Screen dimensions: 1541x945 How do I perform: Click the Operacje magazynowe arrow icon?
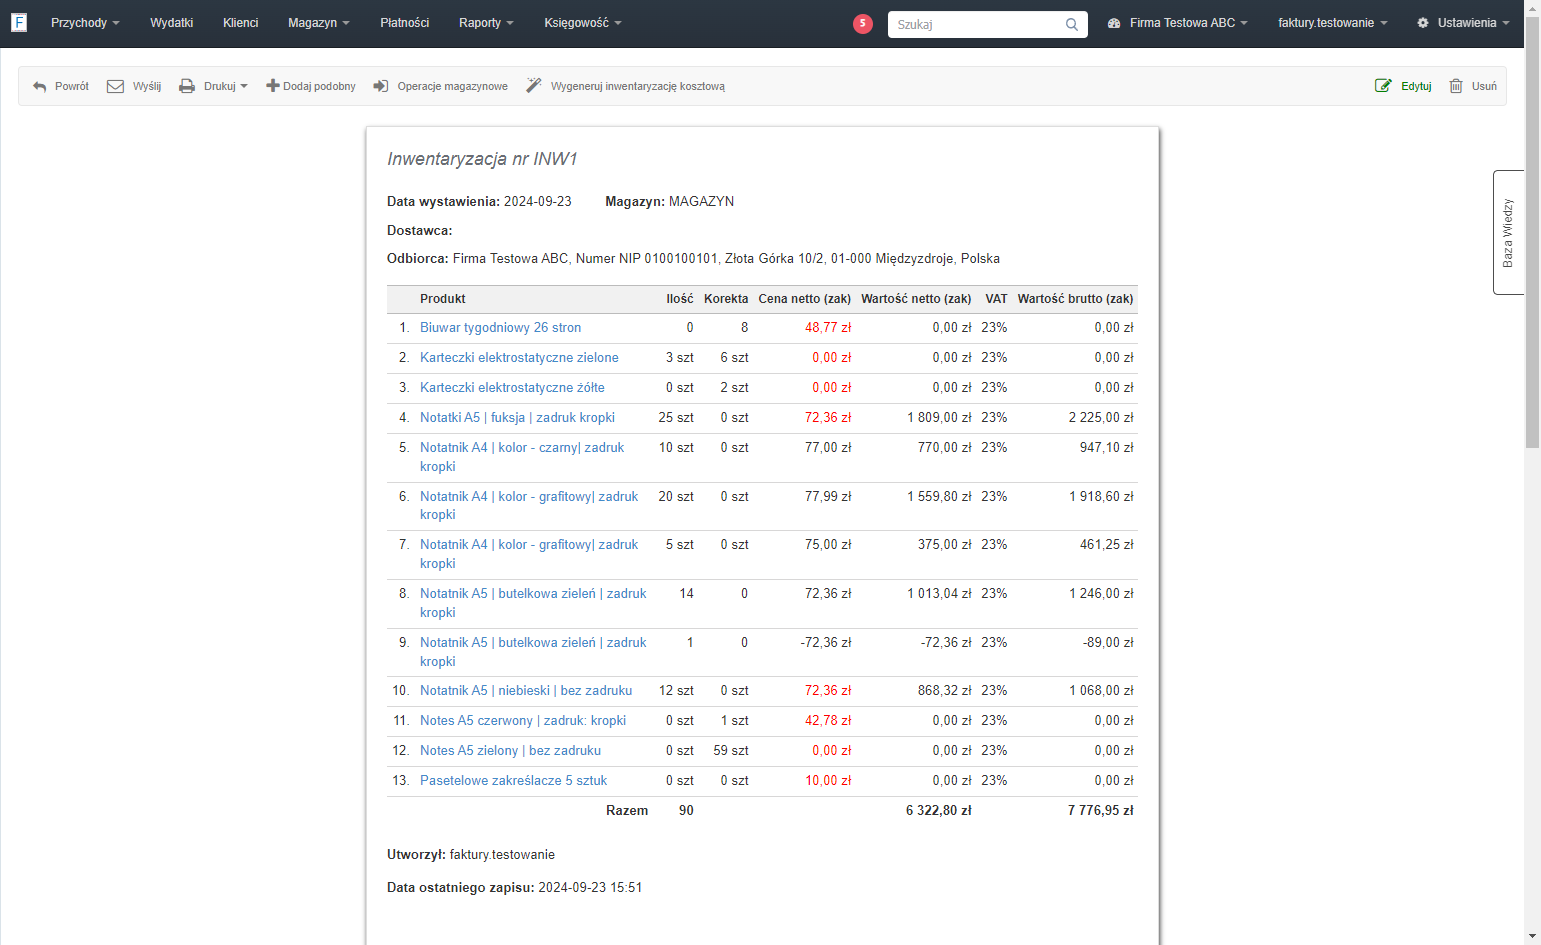pyautogui.click(x=381, y=86)
